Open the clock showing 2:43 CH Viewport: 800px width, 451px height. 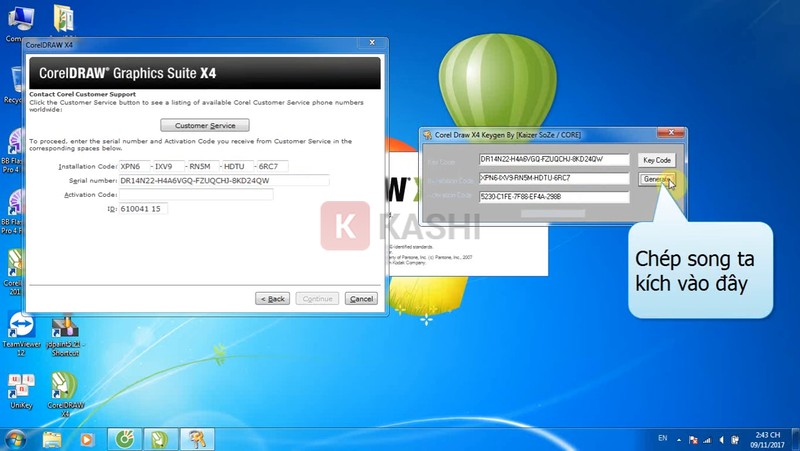coord(767,439)
